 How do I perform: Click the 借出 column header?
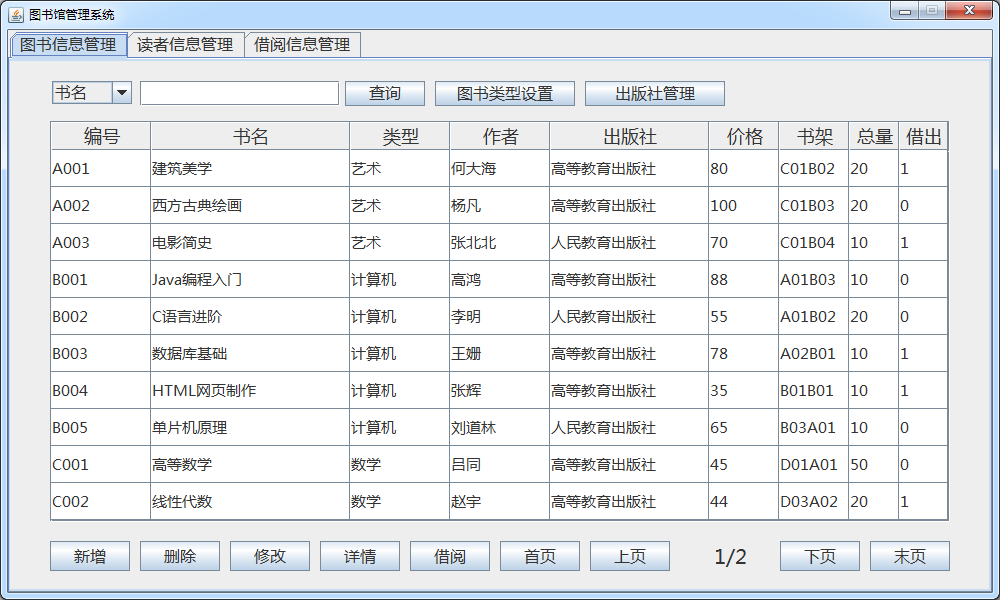pos(923,136)
